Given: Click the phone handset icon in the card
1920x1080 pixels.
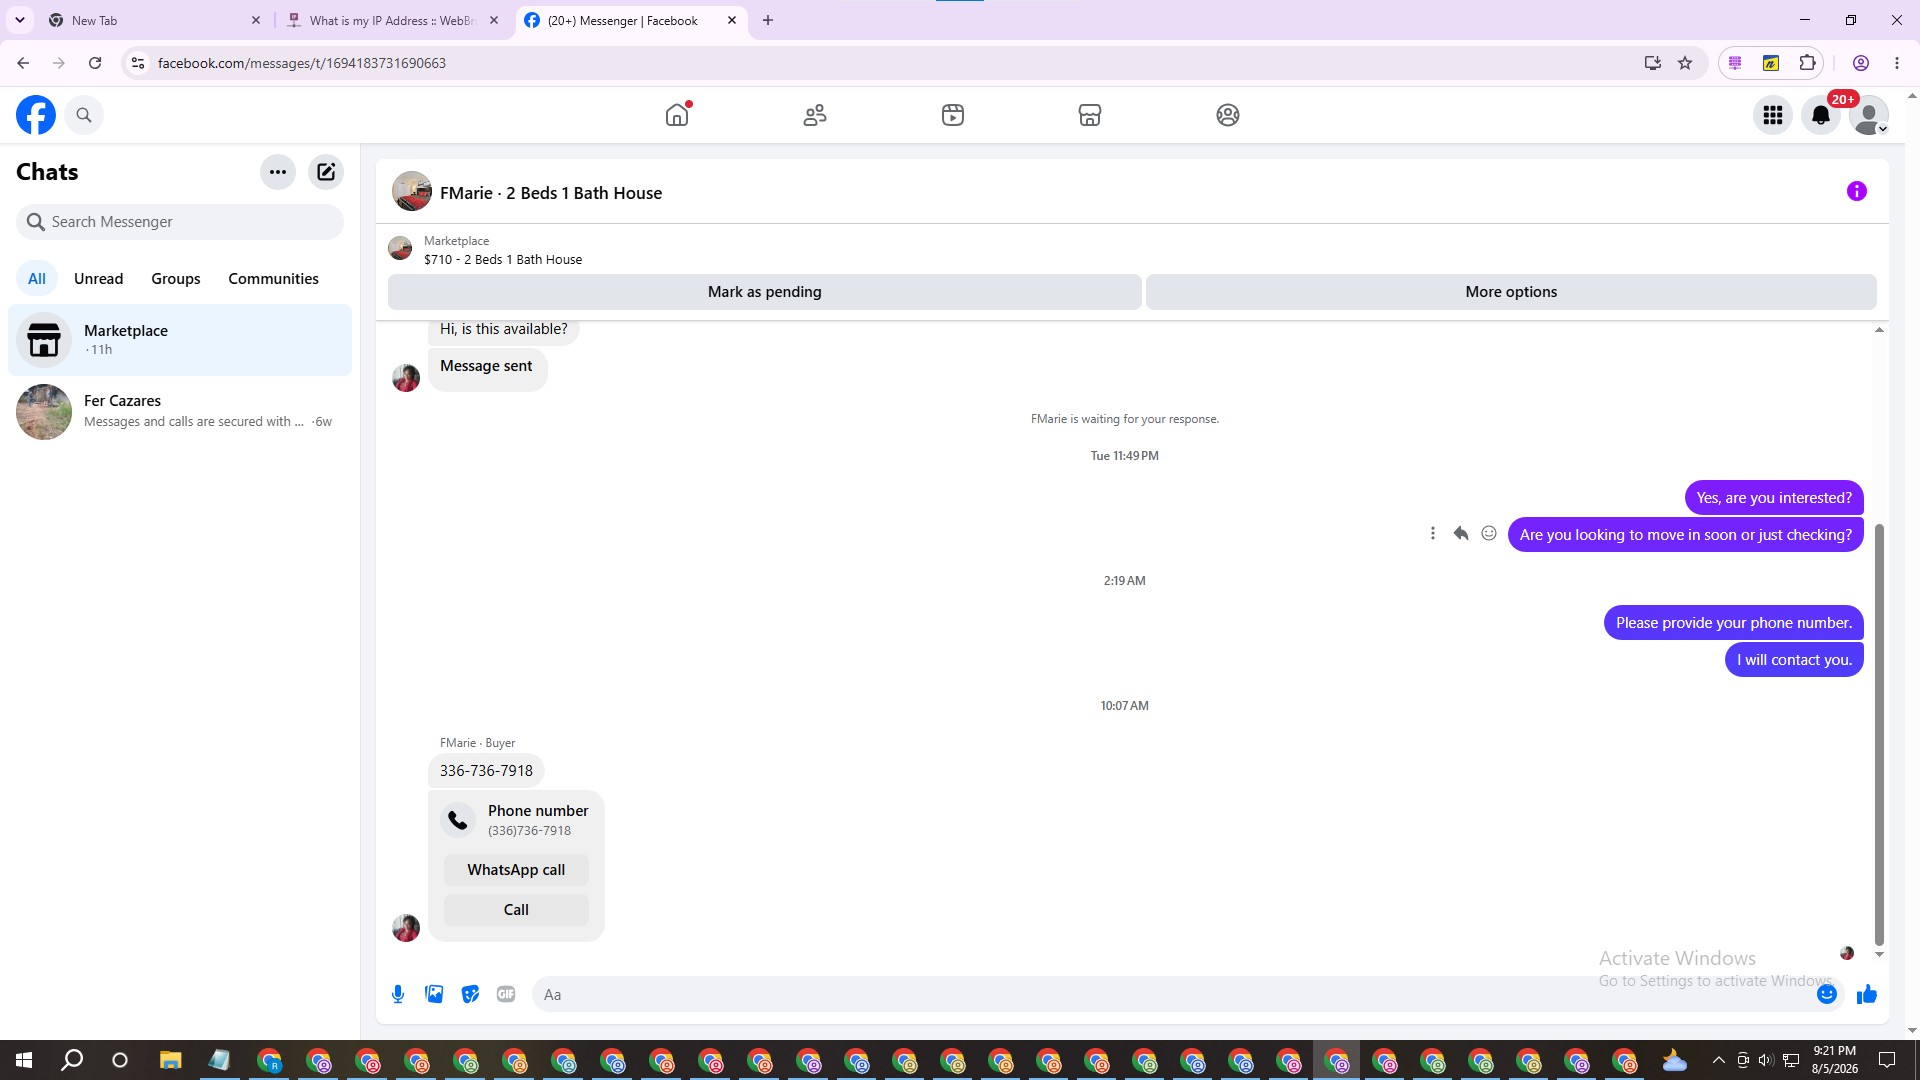Looking at the screenshot, I should (x=458, y=820).
